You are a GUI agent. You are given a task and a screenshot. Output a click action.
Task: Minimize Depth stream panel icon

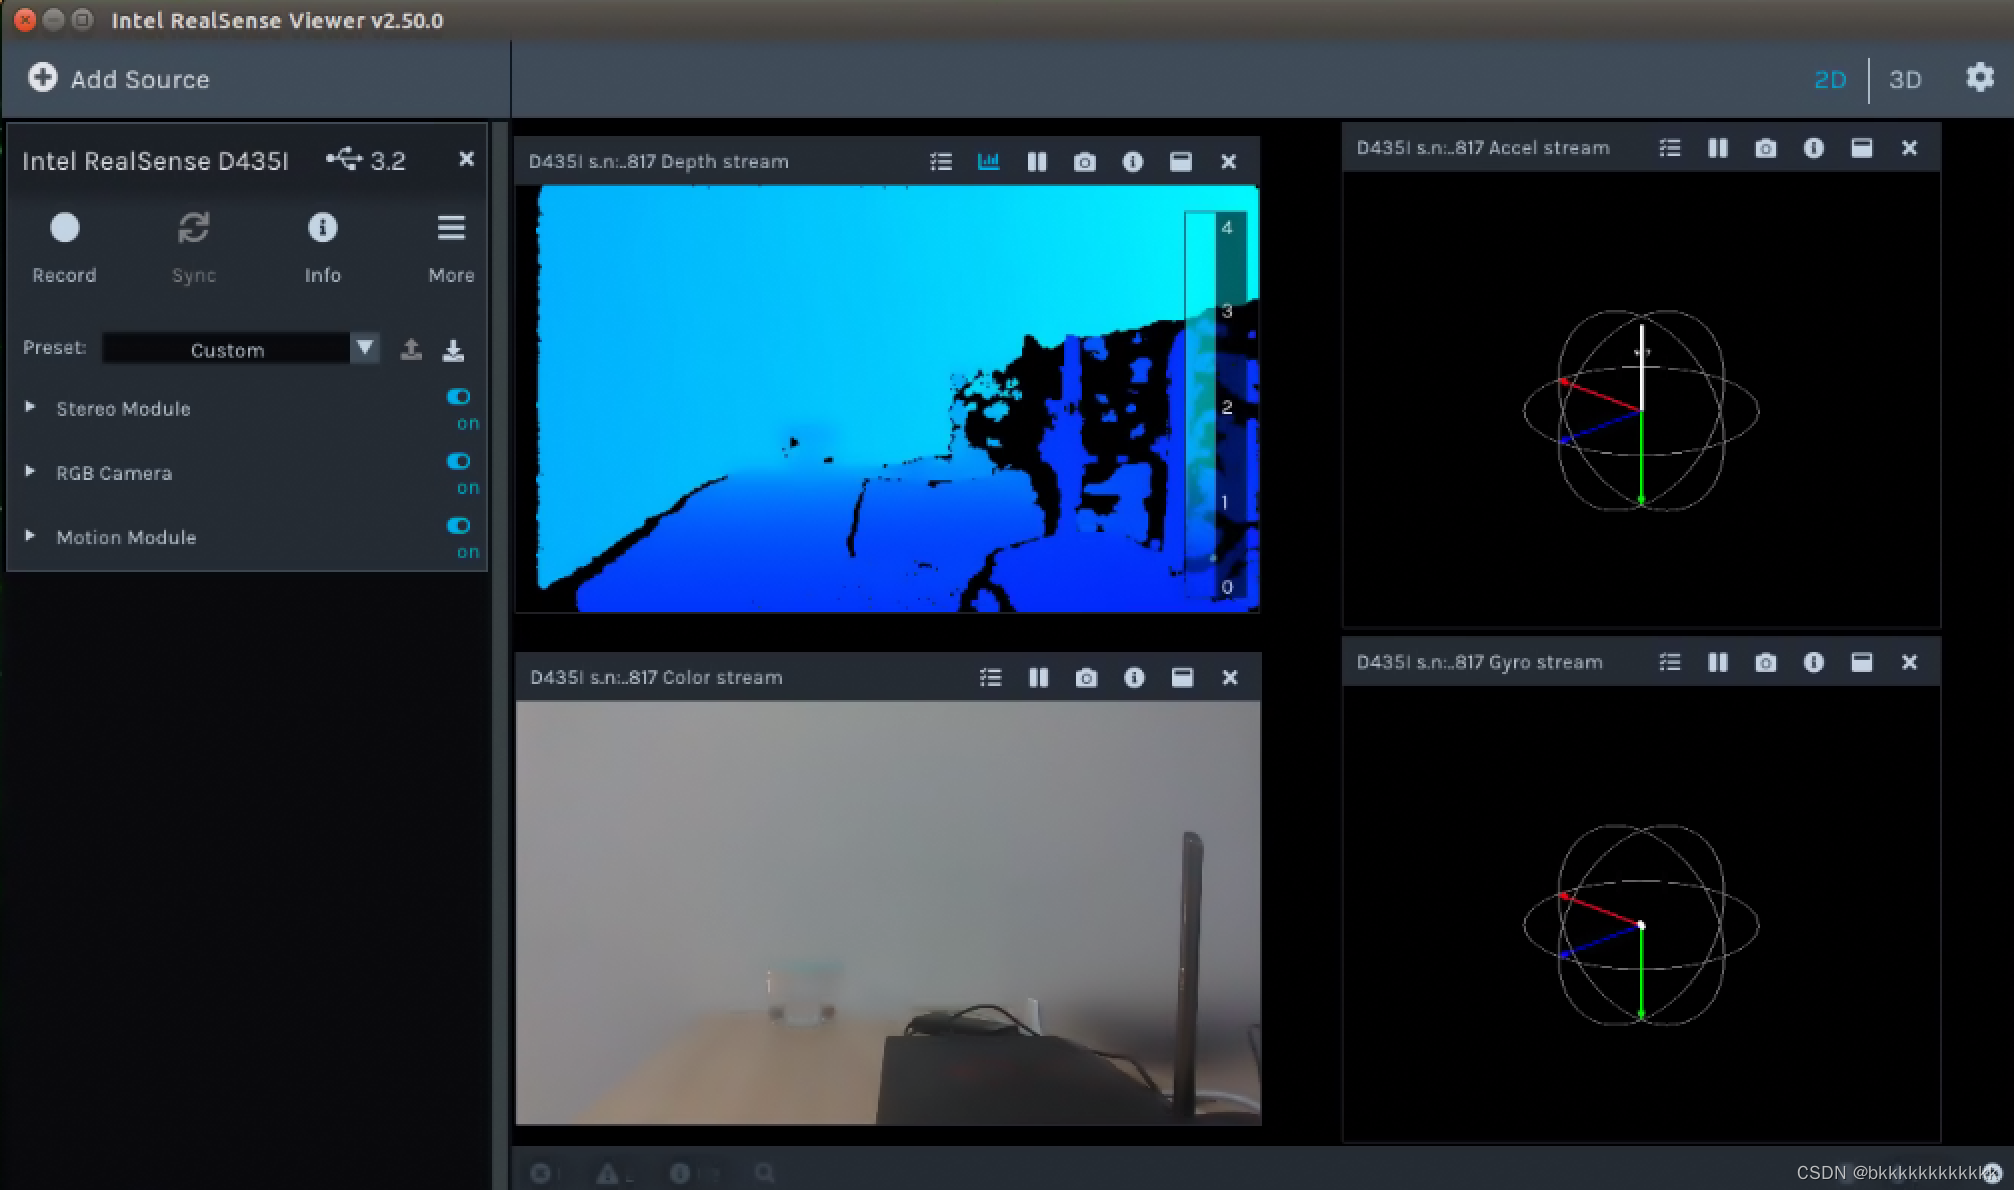tap(1180, 161)
